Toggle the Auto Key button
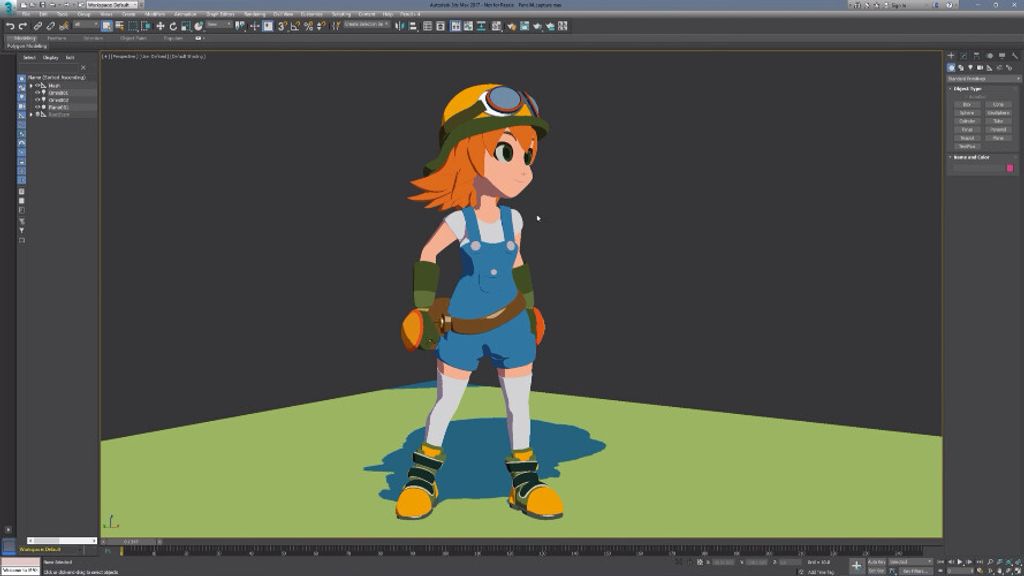This screenshot has width=1024, height=576. point(876,562)
